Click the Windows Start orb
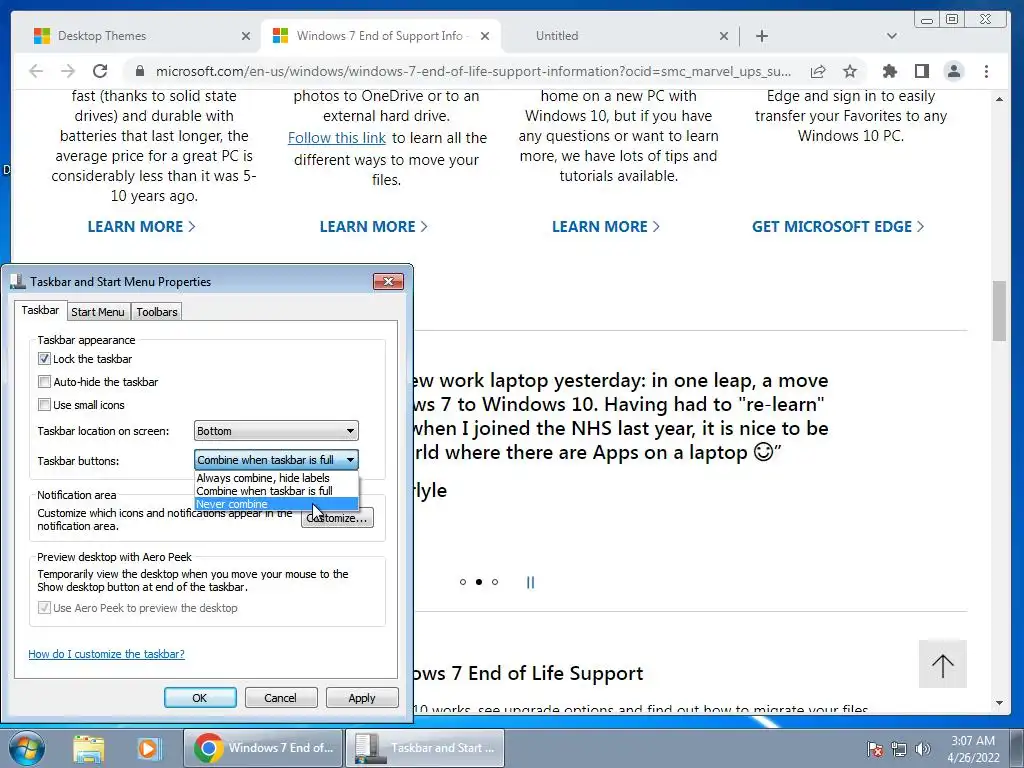Viewport: 1024px width, 768px height. point(27,748)
